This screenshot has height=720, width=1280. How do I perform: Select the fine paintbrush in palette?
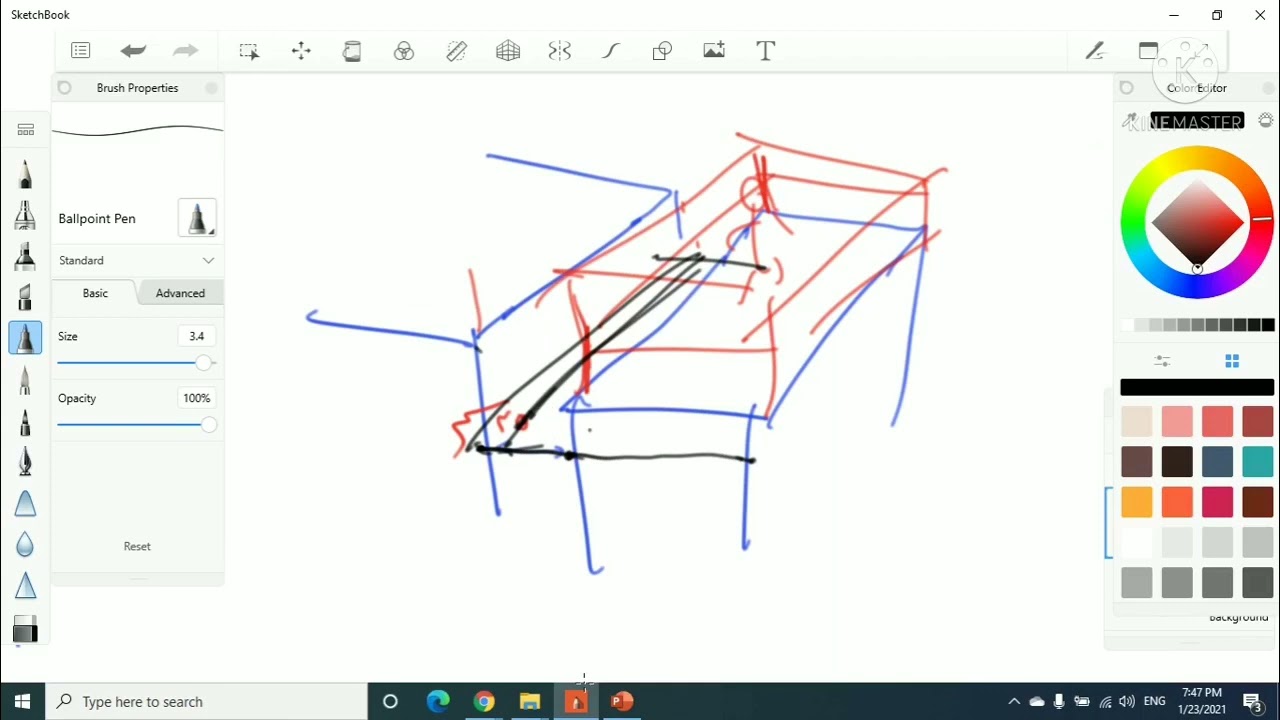point(25,379)
